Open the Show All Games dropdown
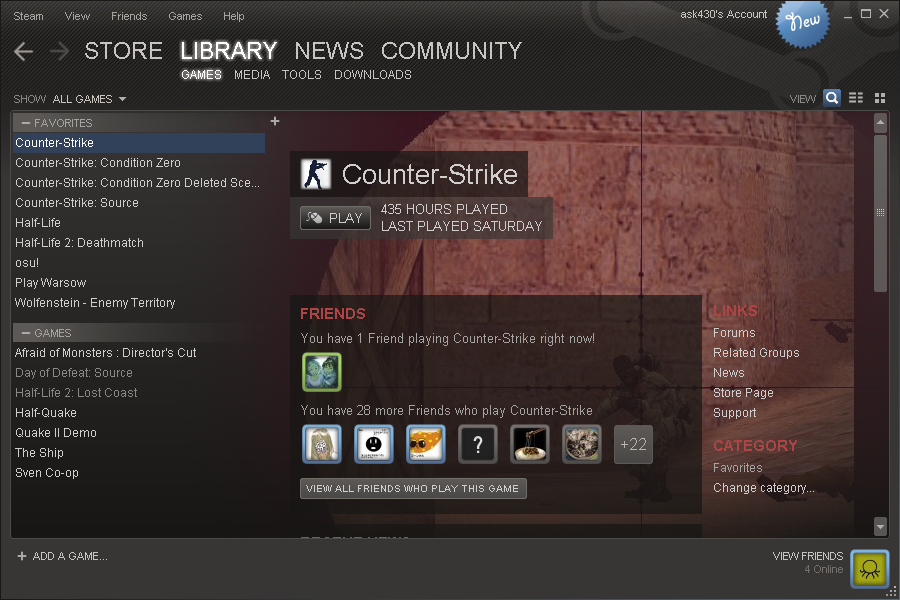Image resolution: width=900 pixels, height=600 pixels. (90, 99)
